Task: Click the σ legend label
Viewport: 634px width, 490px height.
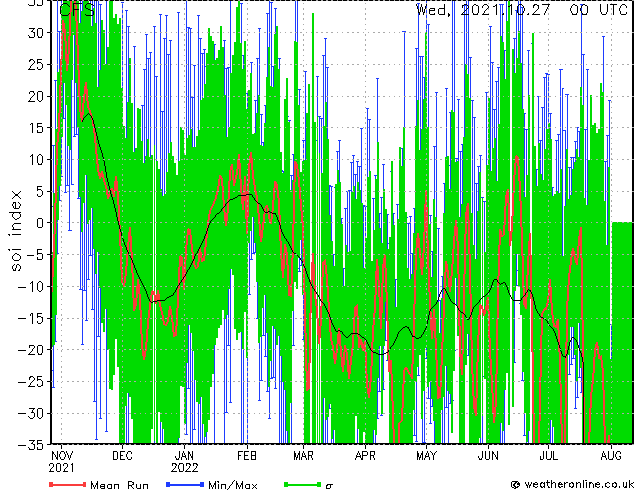Action: click(x=329, y=486)
